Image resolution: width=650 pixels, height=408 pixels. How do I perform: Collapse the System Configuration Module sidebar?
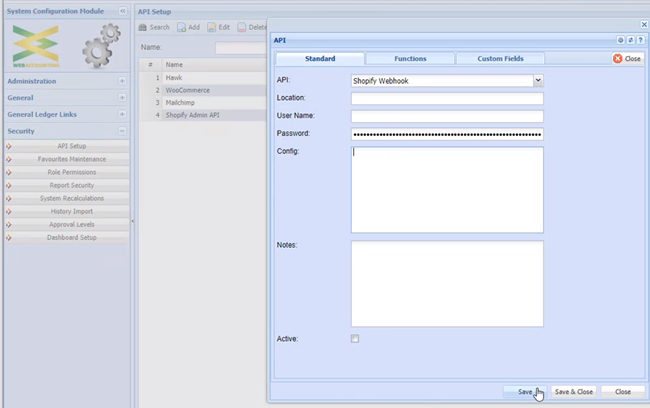click(x=122, y=10)
